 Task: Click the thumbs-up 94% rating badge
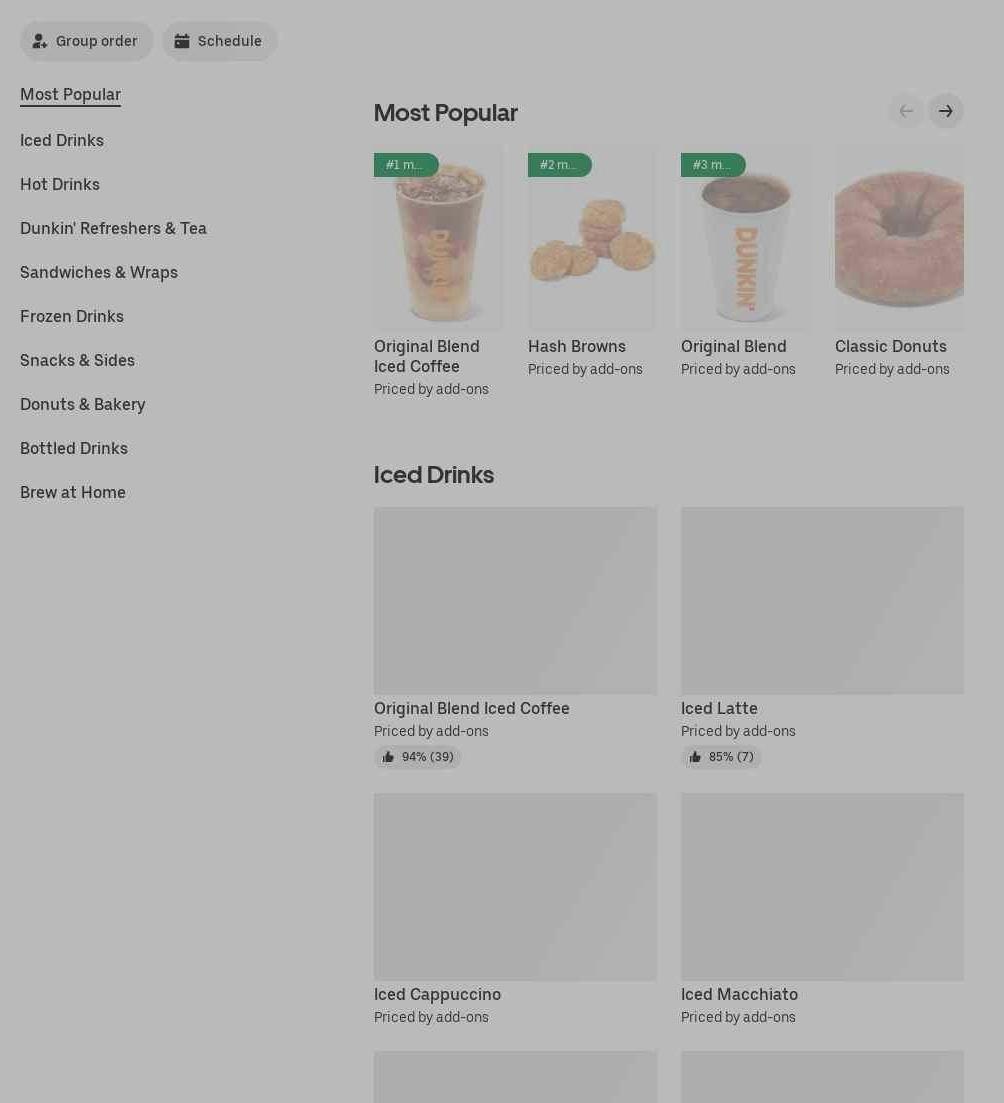click(417, 757)
